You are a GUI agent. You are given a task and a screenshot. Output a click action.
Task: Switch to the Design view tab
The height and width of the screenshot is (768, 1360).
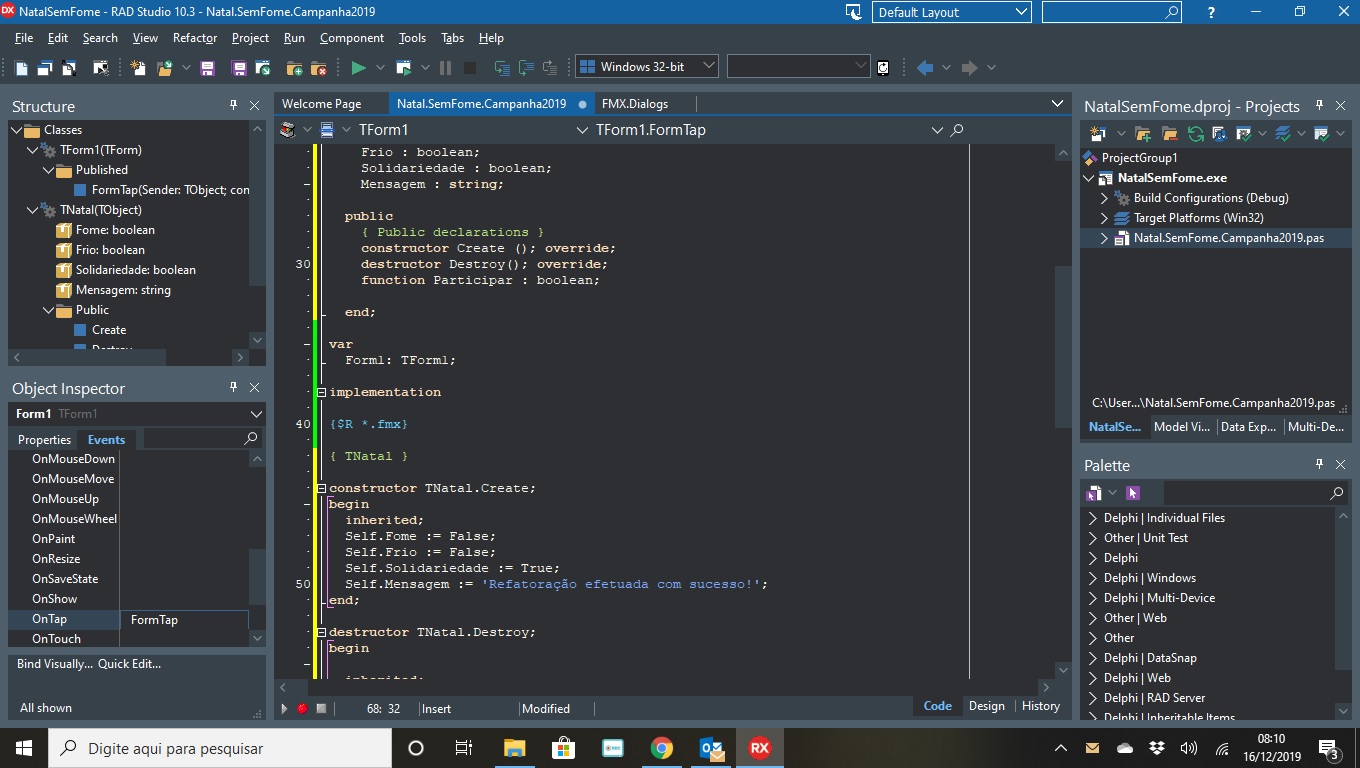986,705
